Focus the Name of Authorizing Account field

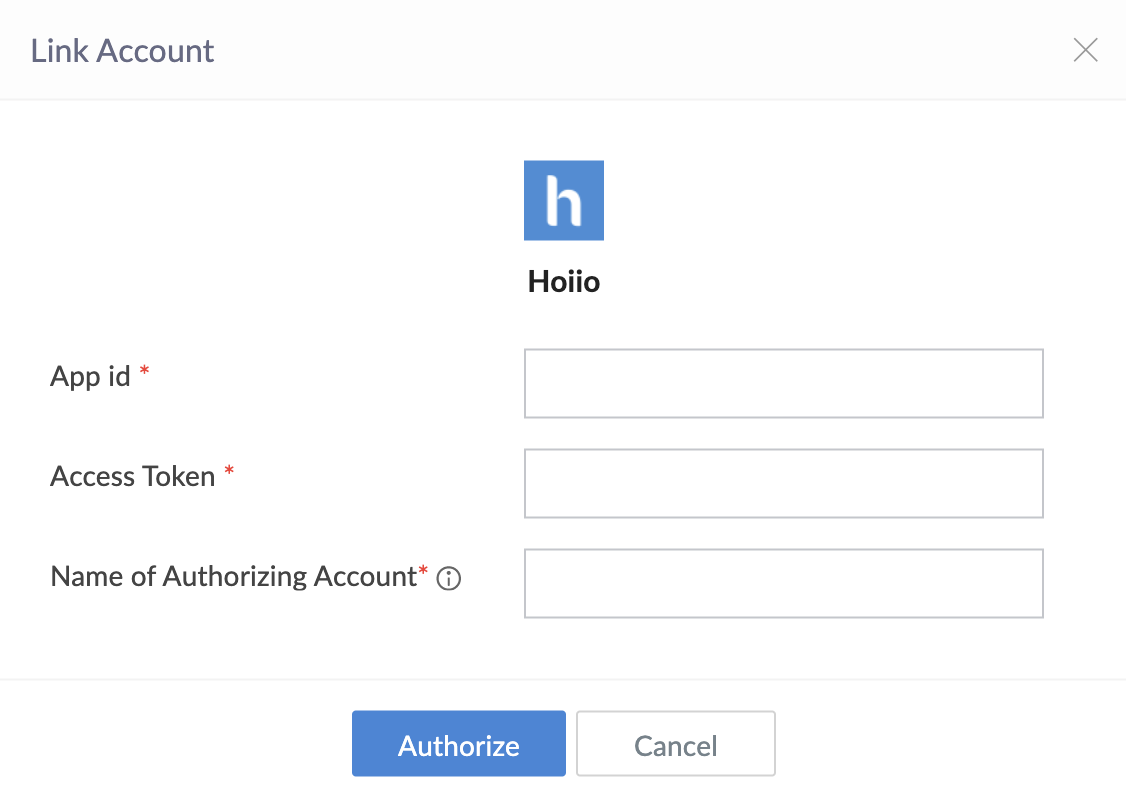[783, 583]
